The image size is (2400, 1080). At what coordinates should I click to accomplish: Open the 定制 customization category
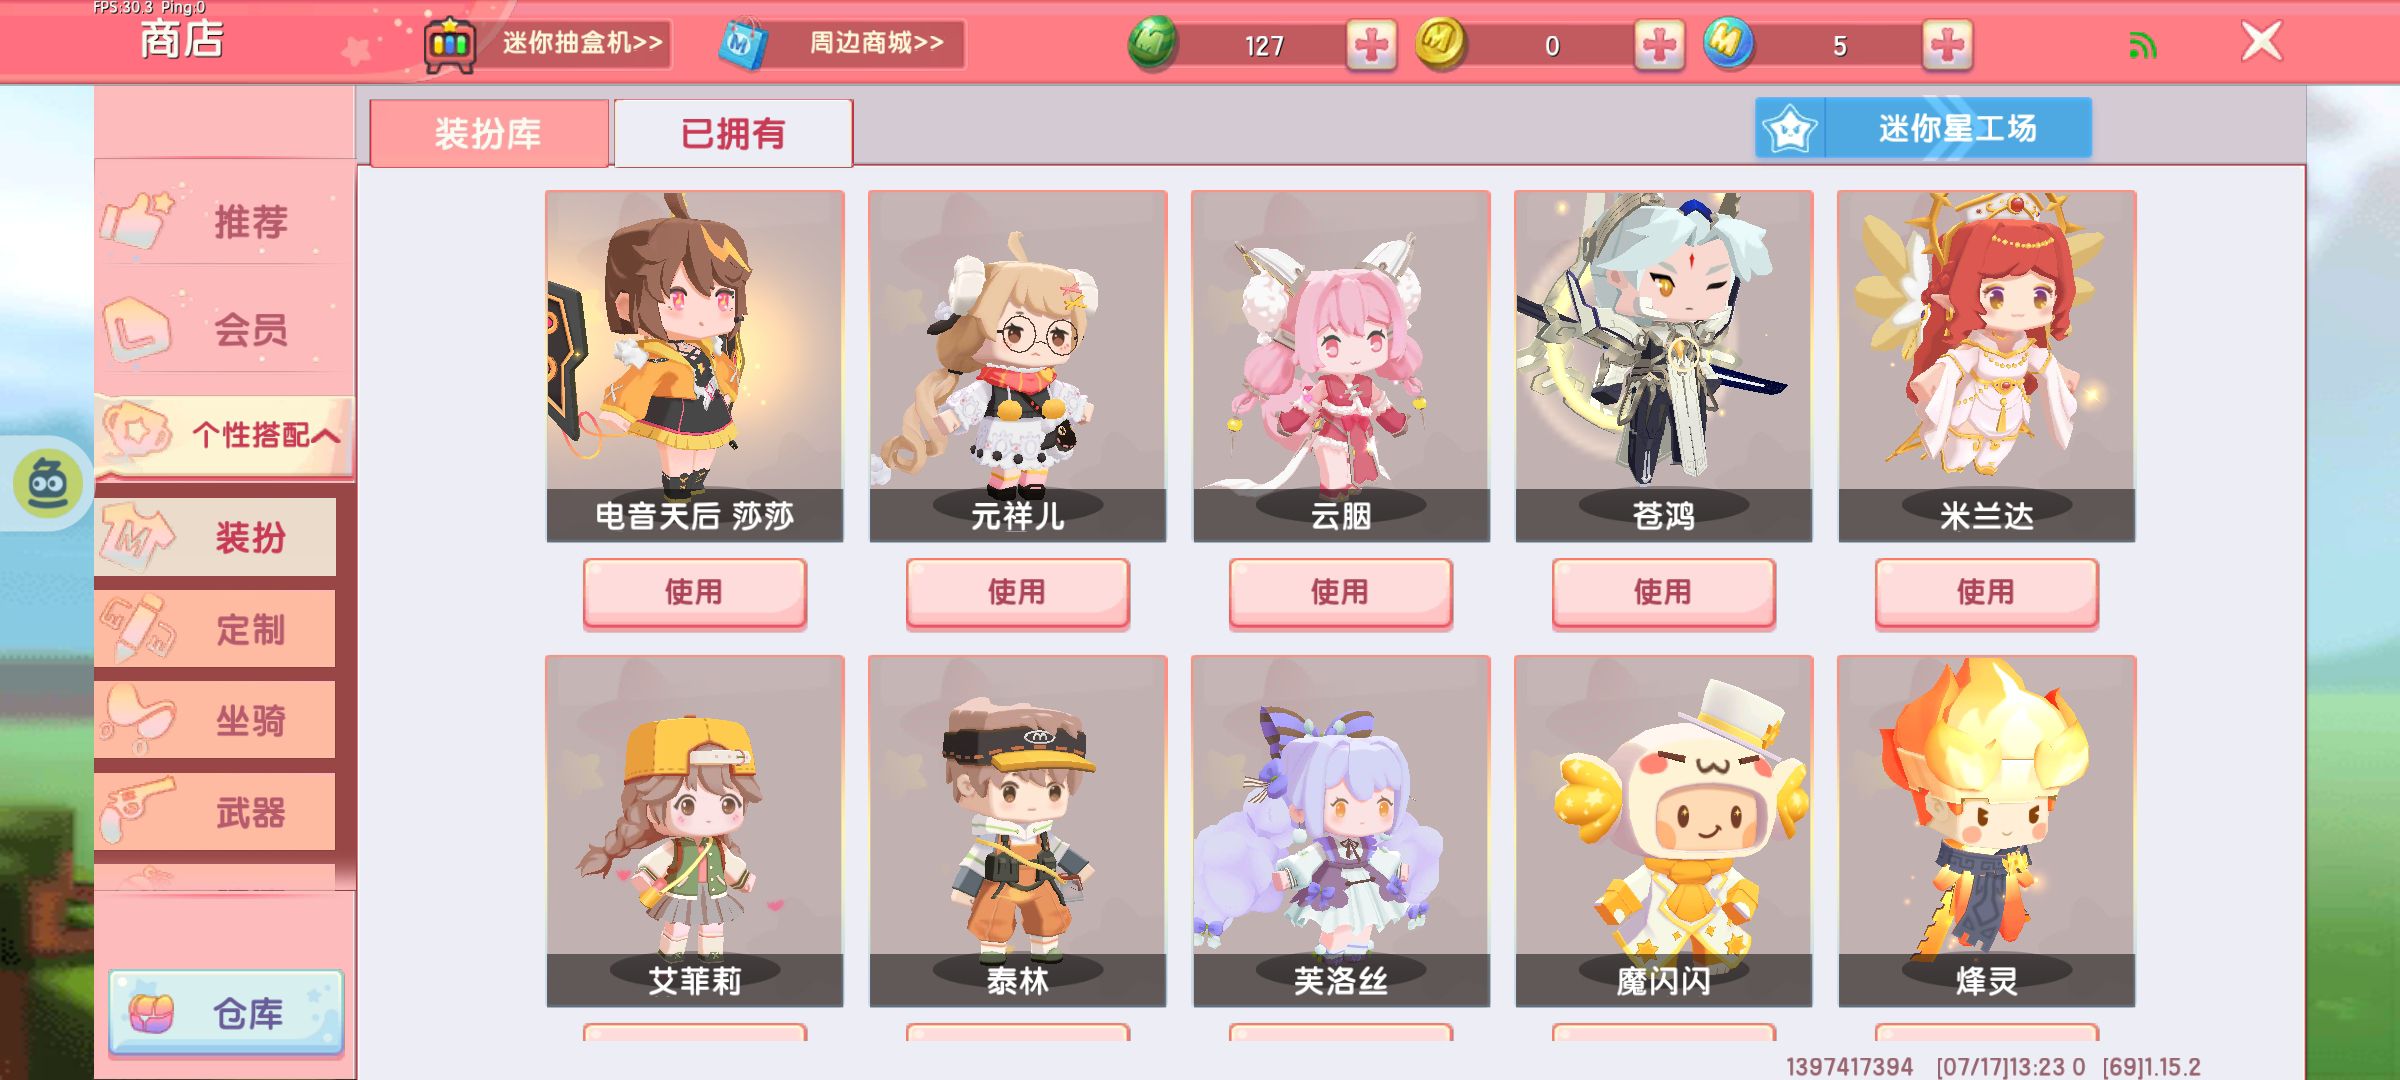click(216, 629)
